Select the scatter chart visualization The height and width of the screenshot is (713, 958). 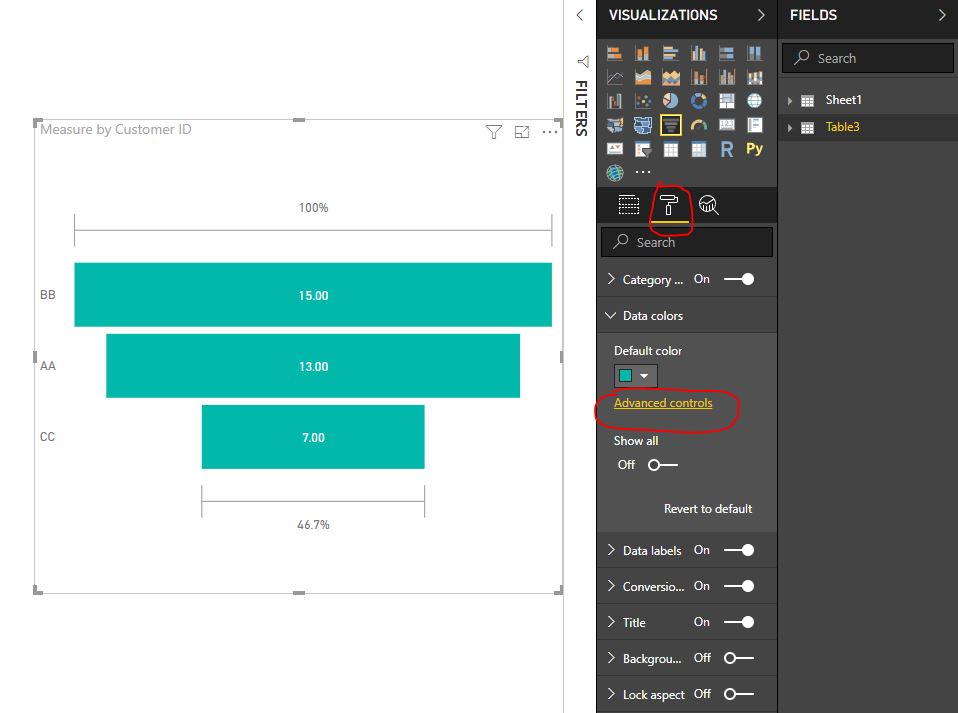tap(642, 101)
